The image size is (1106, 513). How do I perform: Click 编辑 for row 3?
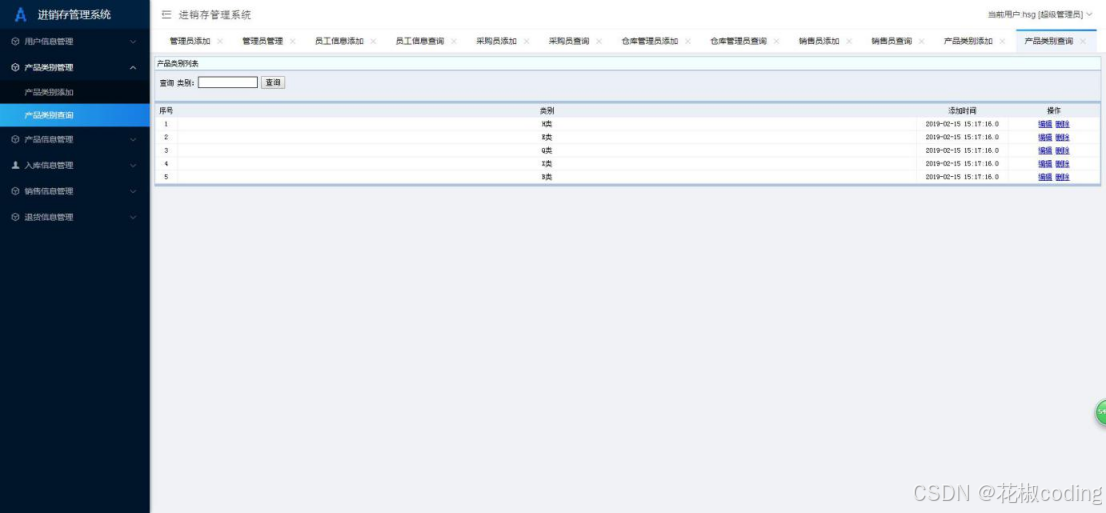coord(1045,150)
